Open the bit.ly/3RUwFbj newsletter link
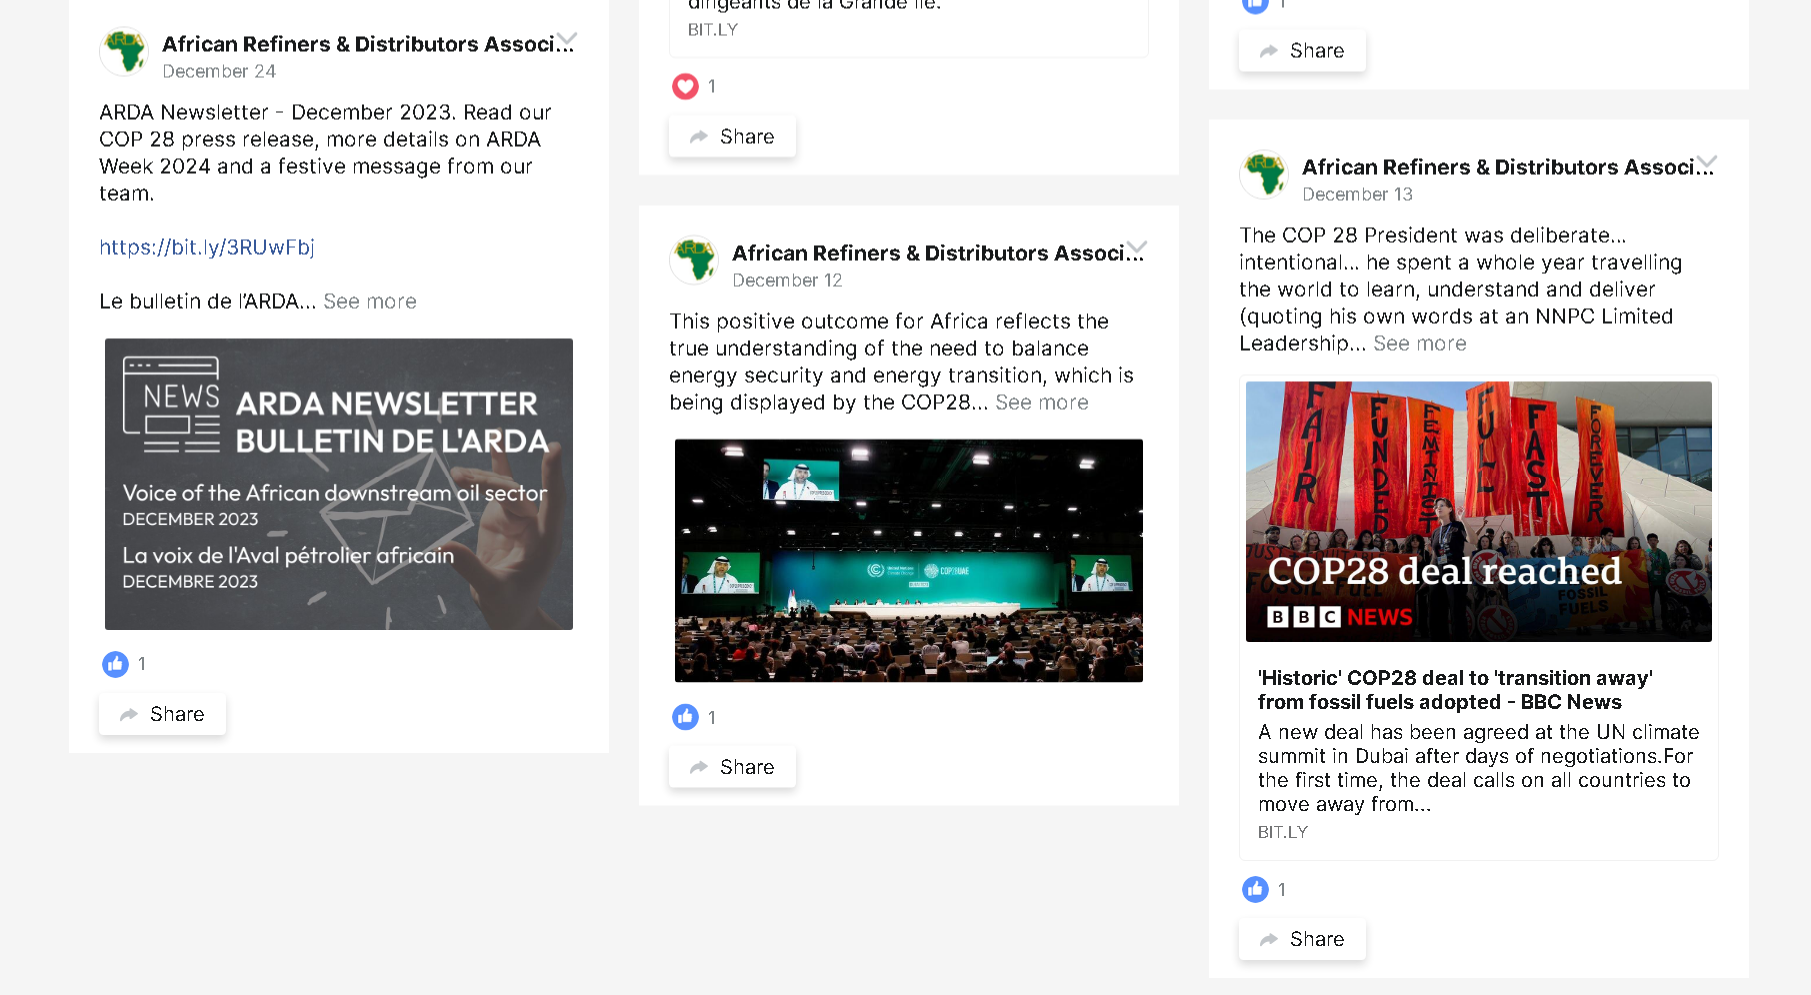This screenshot has height=995, width=1811. [x=207, y=248]
